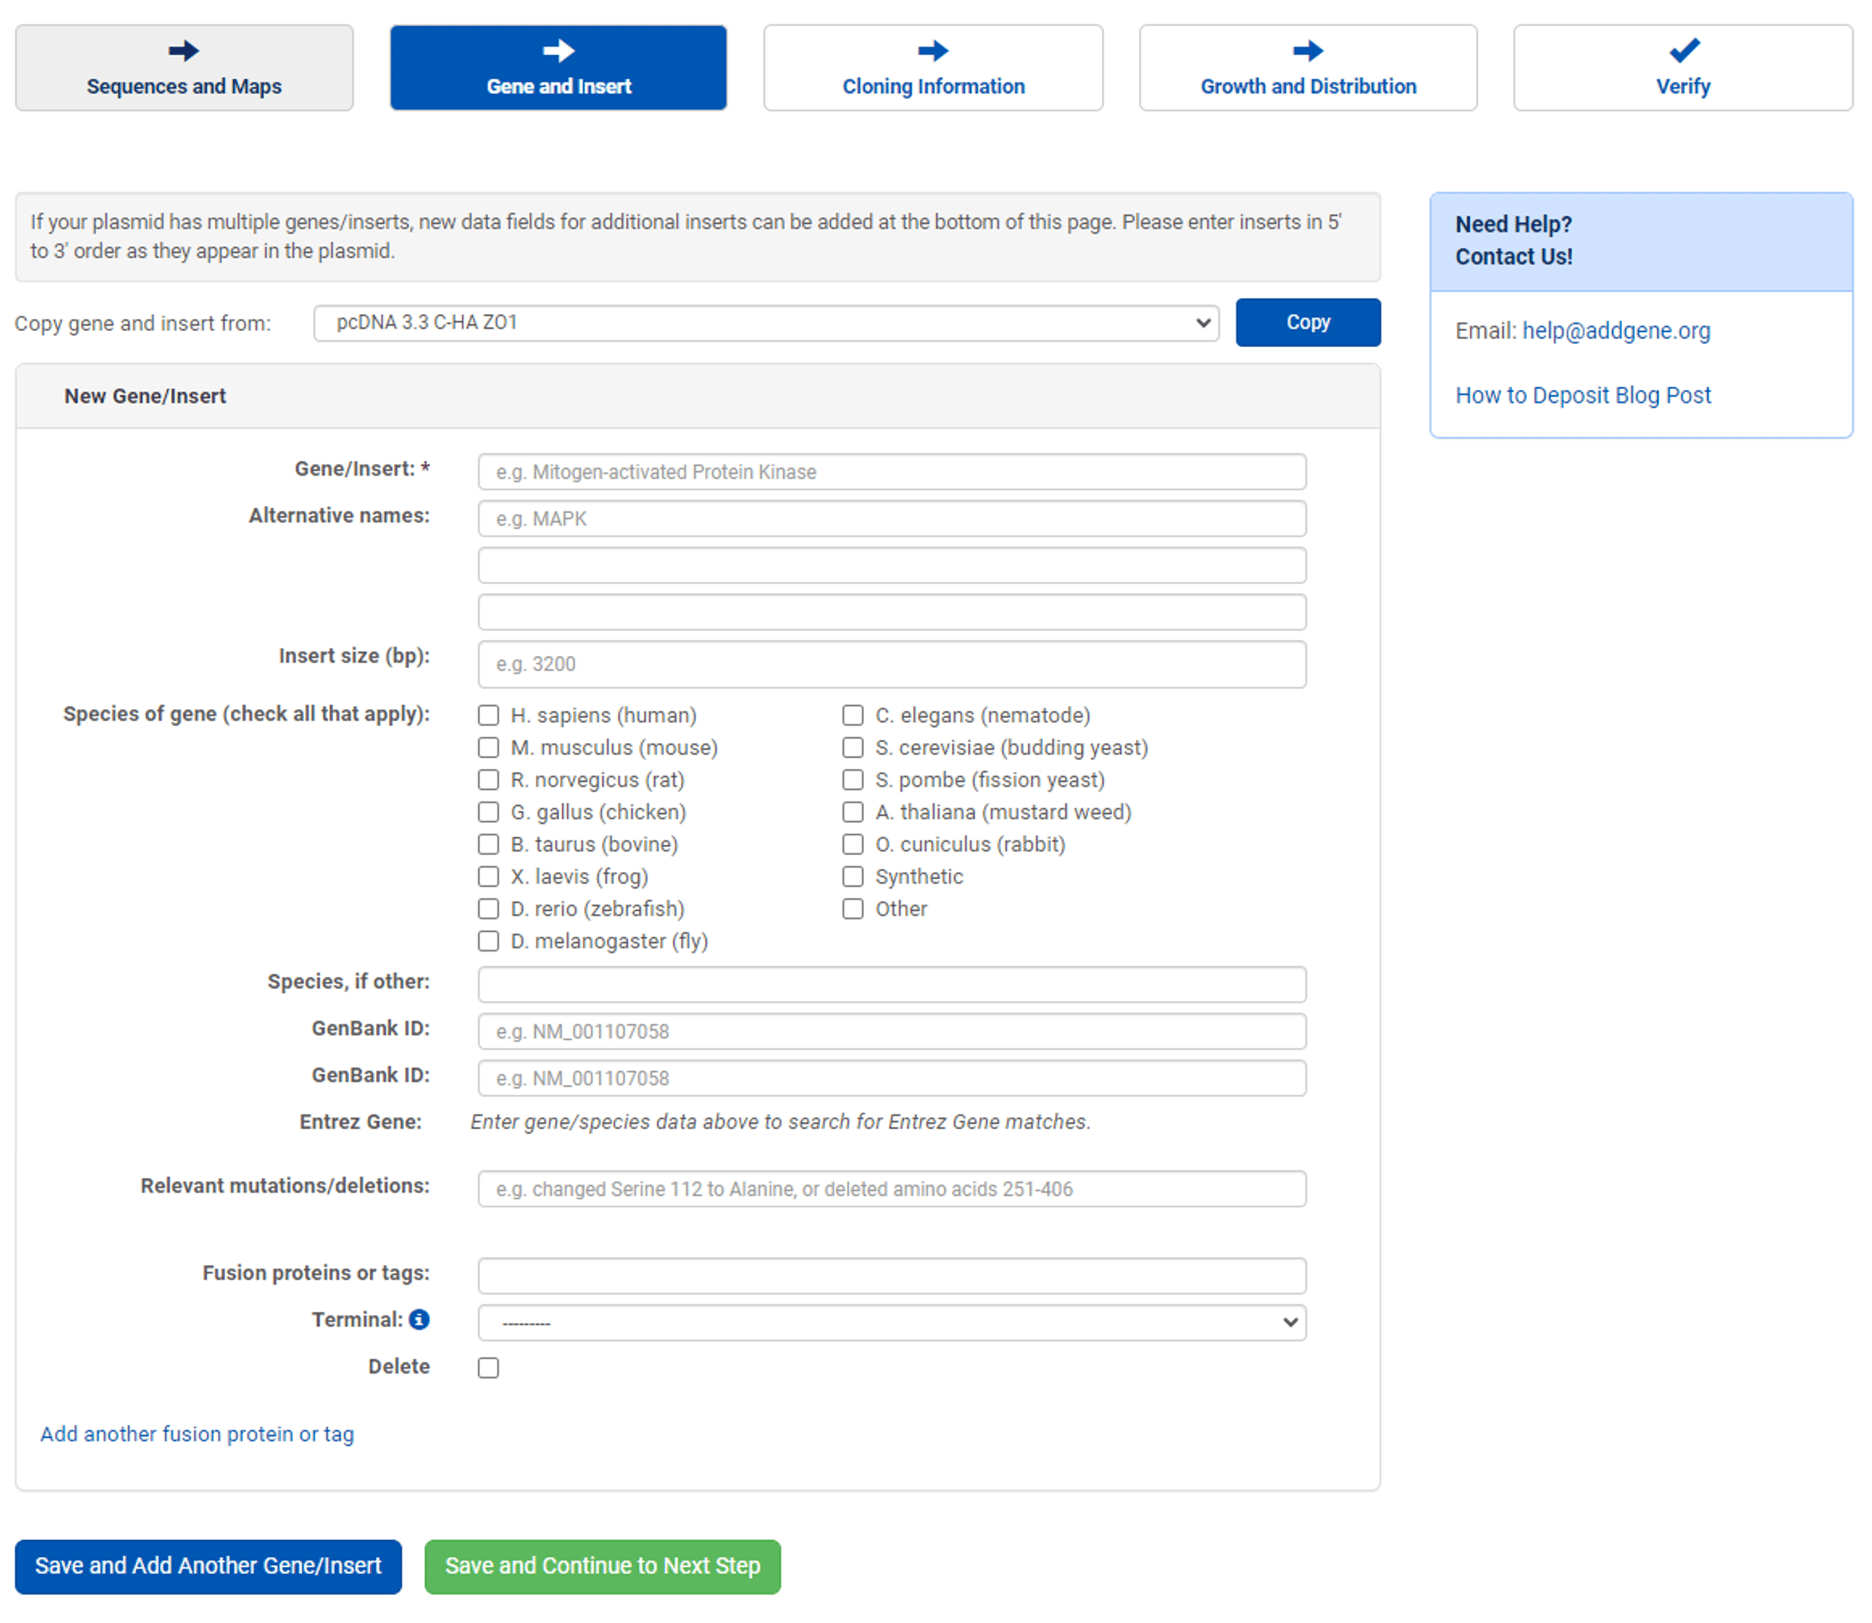Click Save and Continue to Next Step
Viewport: 1872px width, 1623px height.
(x=602, y=1566)
